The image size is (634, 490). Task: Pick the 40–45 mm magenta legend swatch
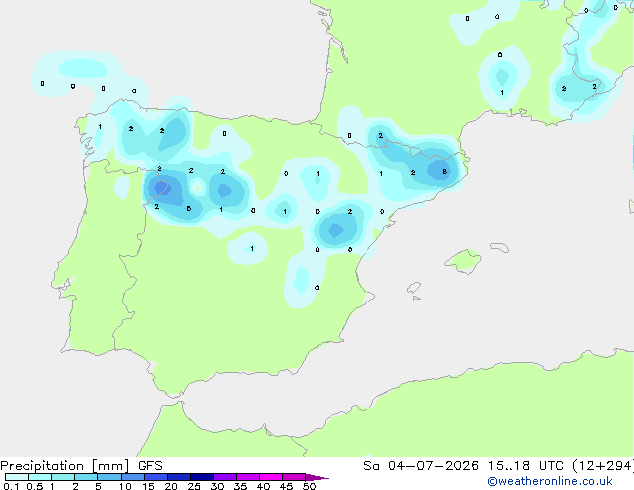click(271, 477)
